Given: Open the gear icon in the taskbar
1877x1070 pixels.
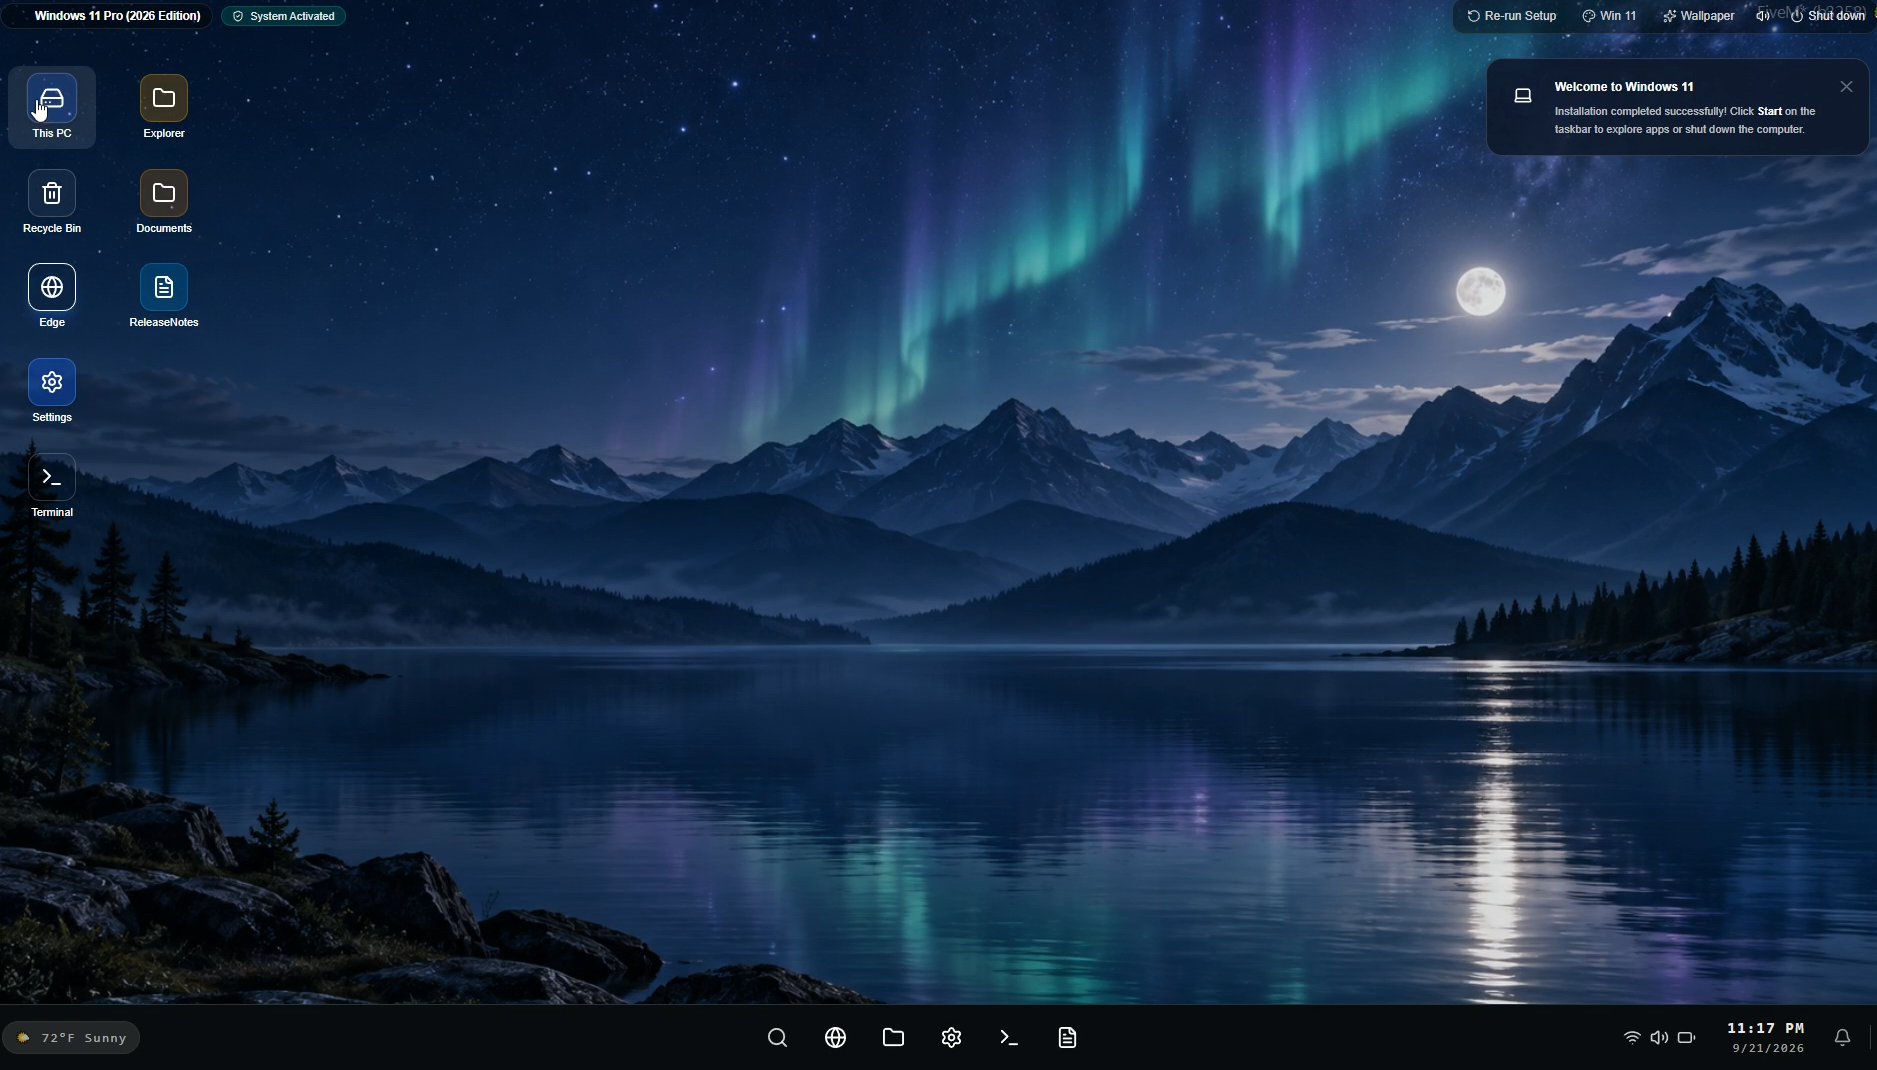Looking at the screenshot, I should [952, 1038].
